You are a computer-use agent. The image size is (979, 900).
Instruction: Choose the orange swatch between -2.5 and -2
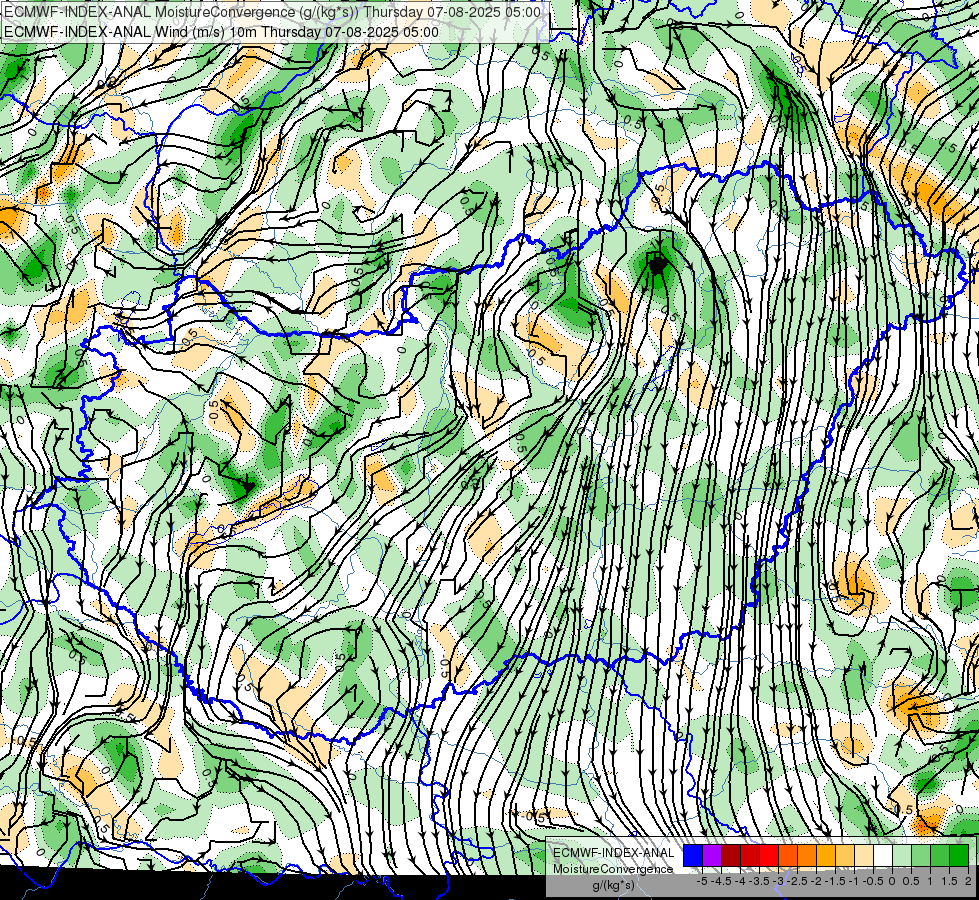pyautogui.click(x=807, y=856)
